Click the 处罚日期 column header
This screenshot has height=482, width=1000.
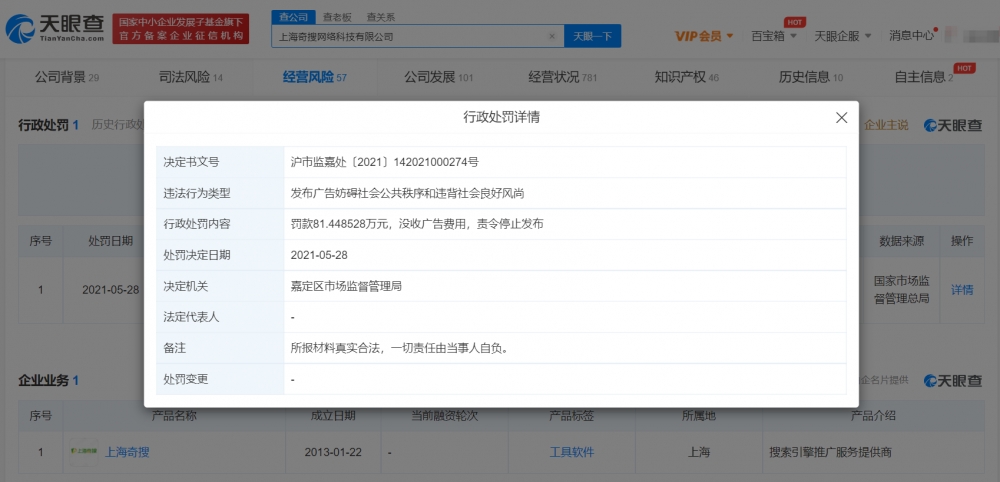tap(111, 240)
